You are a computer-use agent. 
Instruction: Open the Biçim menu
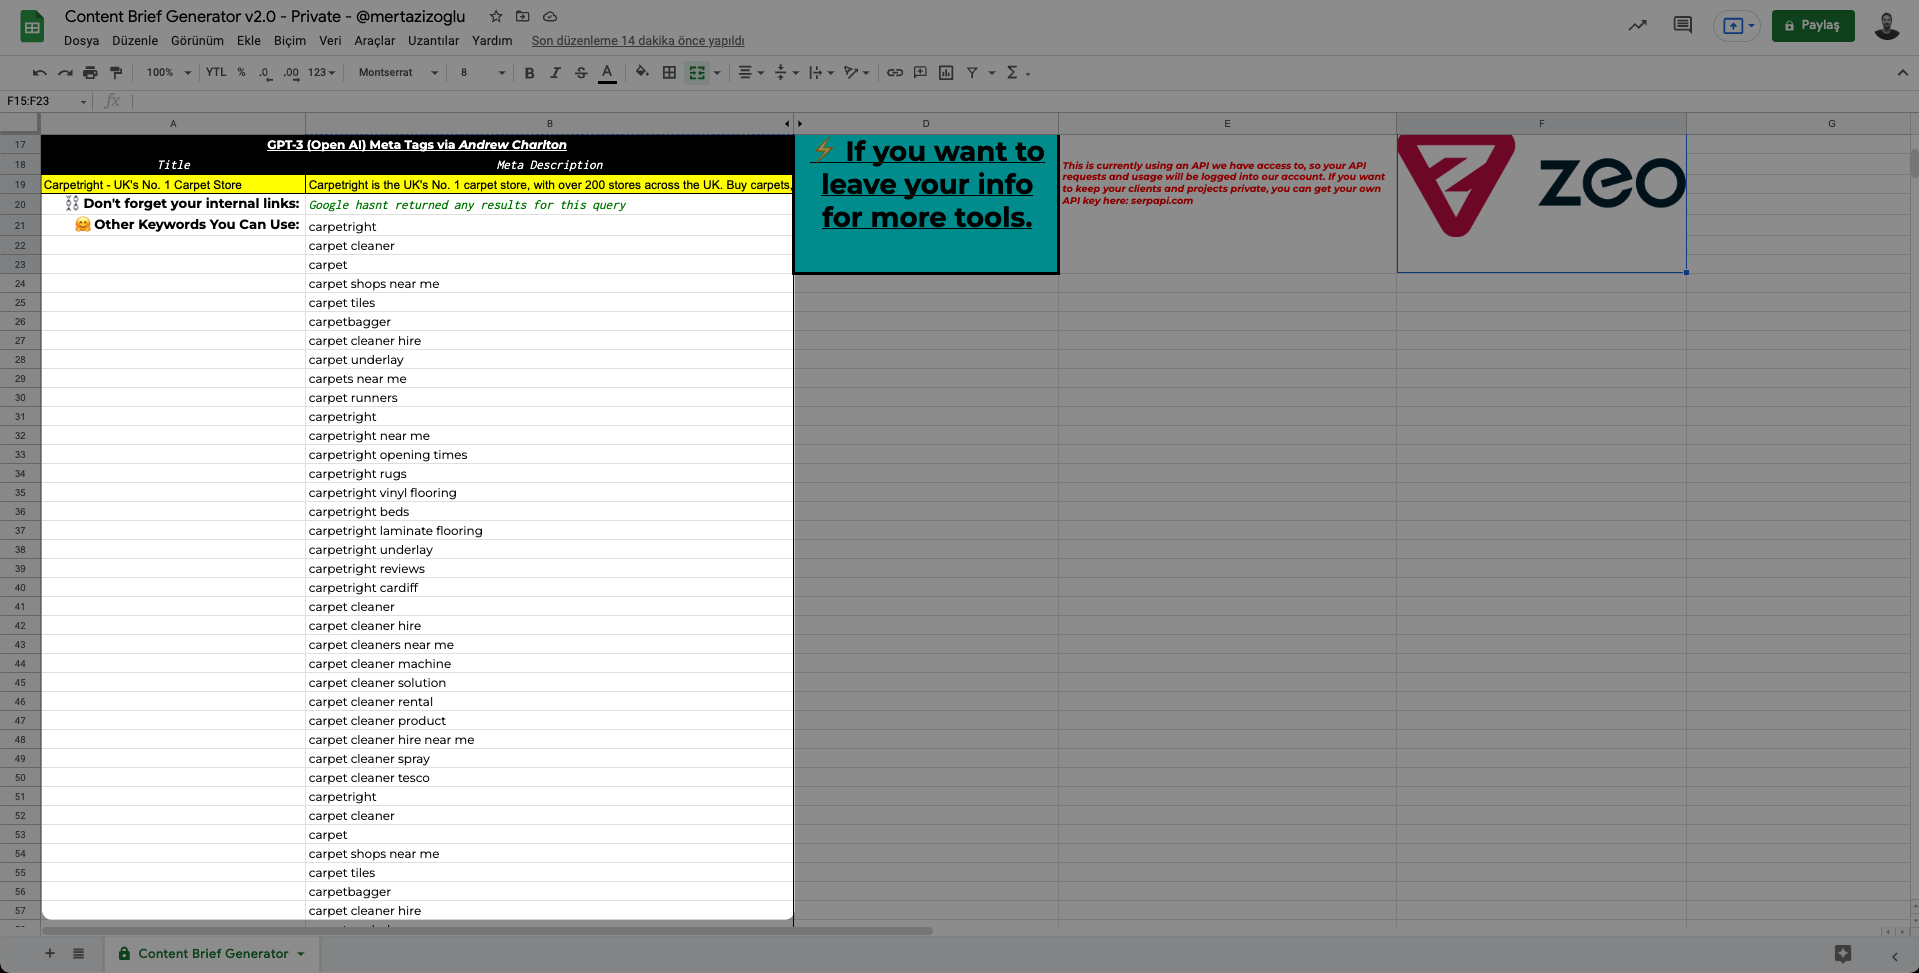[x=290, y=41]
